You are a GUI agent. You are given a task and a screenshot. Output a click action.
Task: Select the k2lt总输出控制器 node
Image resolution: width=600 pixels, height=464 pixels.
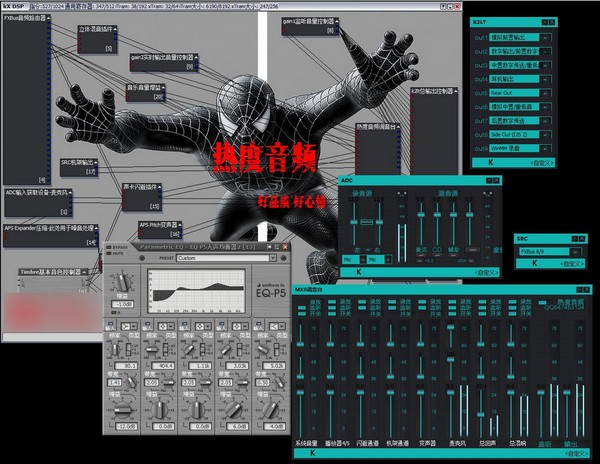431,91
